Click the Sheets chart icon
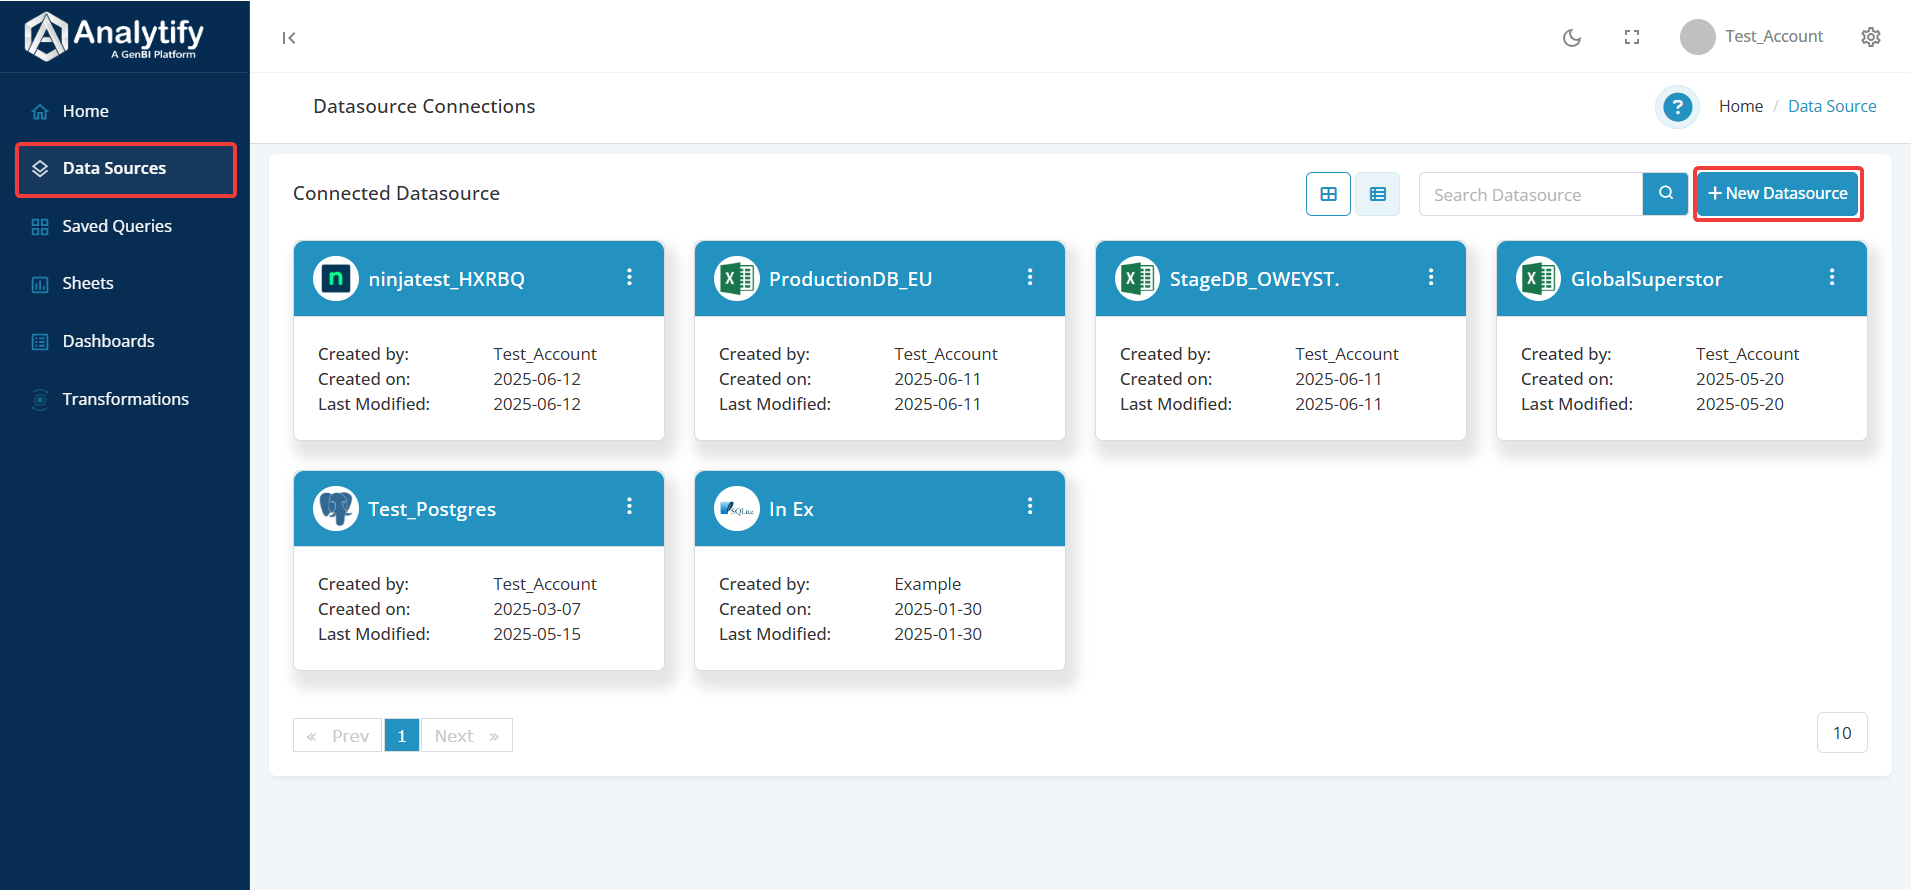The width and height of the screenshot is (1920, 890). click(40, 285)
